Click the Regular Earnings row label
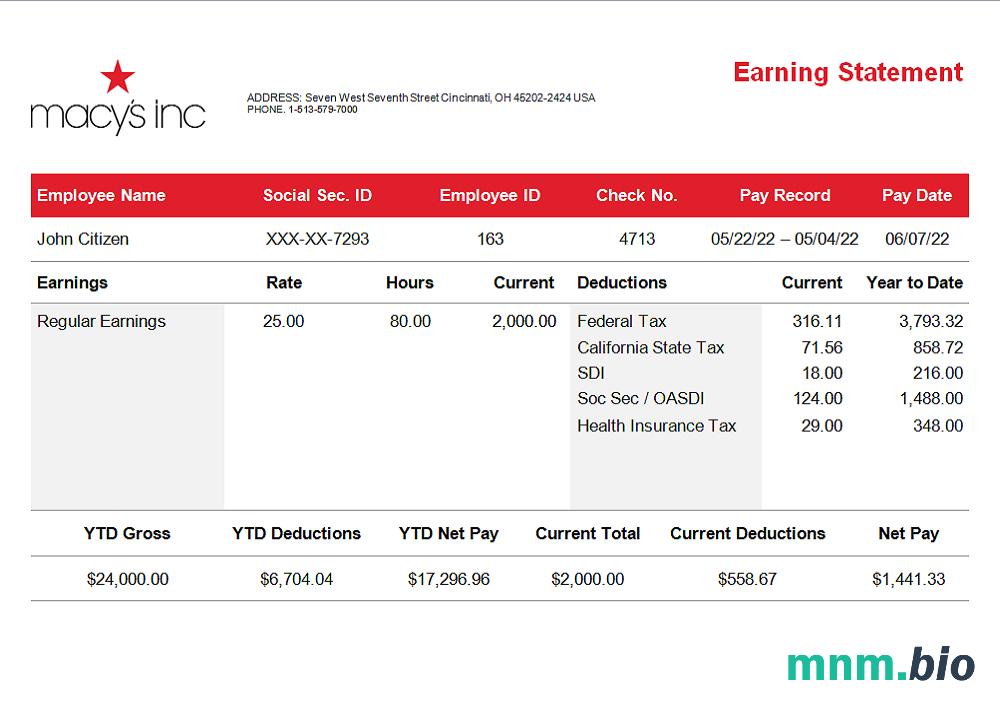This screenshot has height=720, width=1000. tap(101, 321)
